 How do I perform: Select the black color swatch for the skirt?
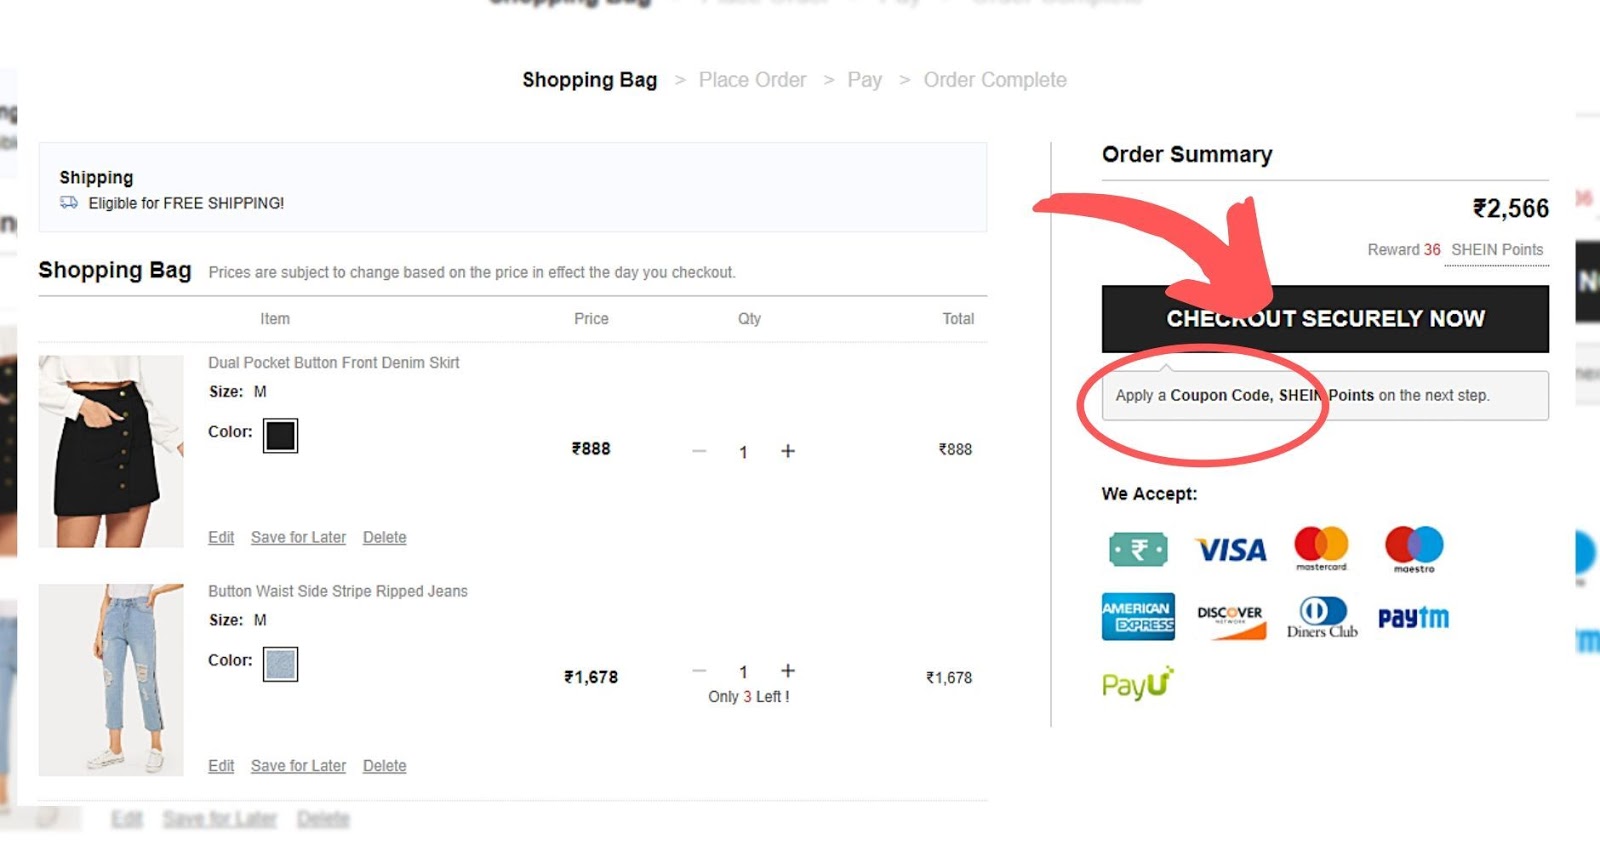280,434
